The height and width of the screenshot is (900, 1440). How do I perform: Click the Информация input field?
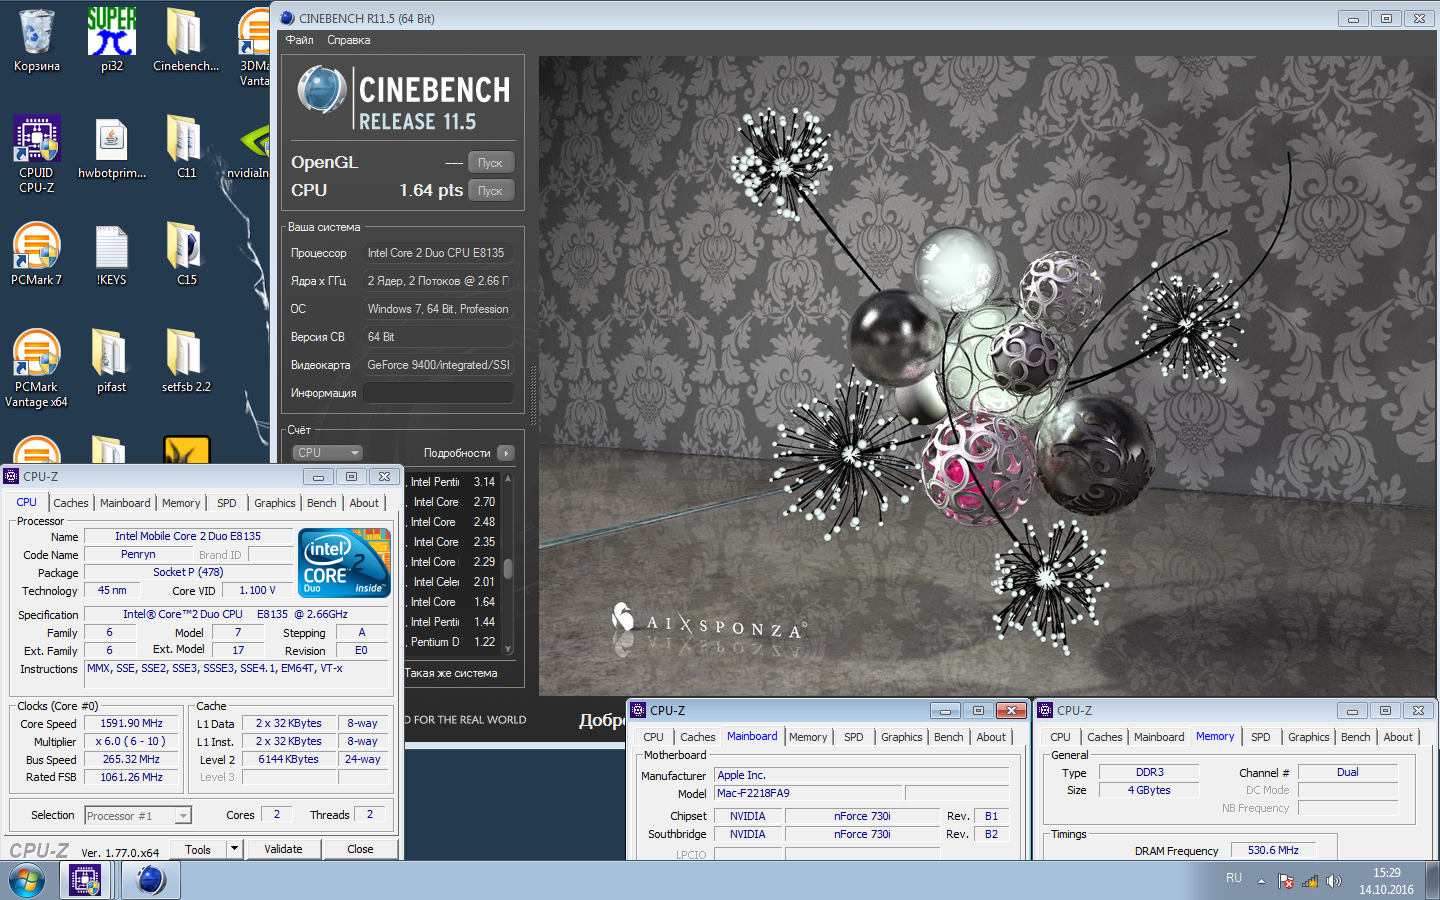tap(438, 393)
